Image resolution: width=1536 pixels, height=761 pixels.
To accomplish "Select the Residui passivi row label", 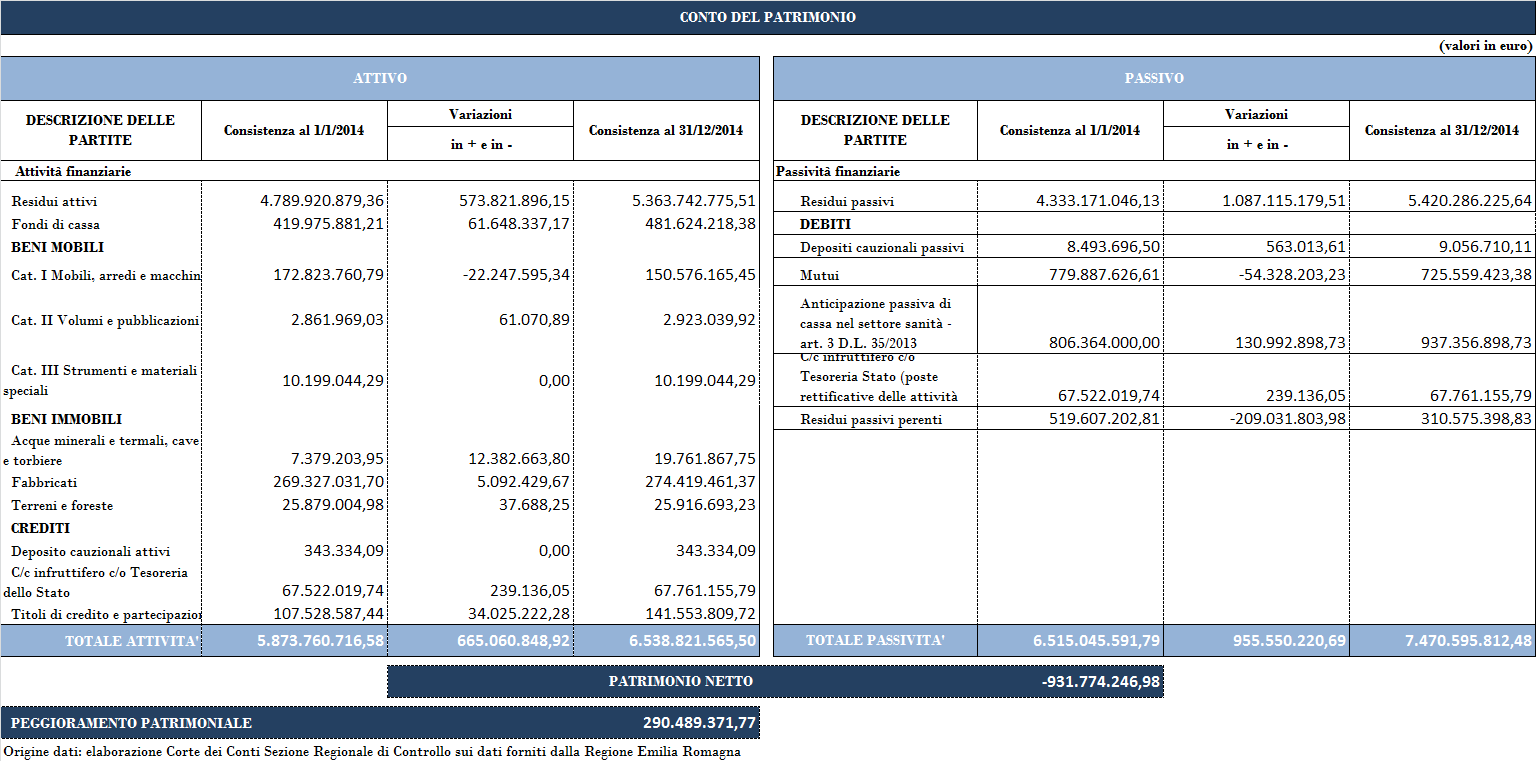I will click(847, 202).
